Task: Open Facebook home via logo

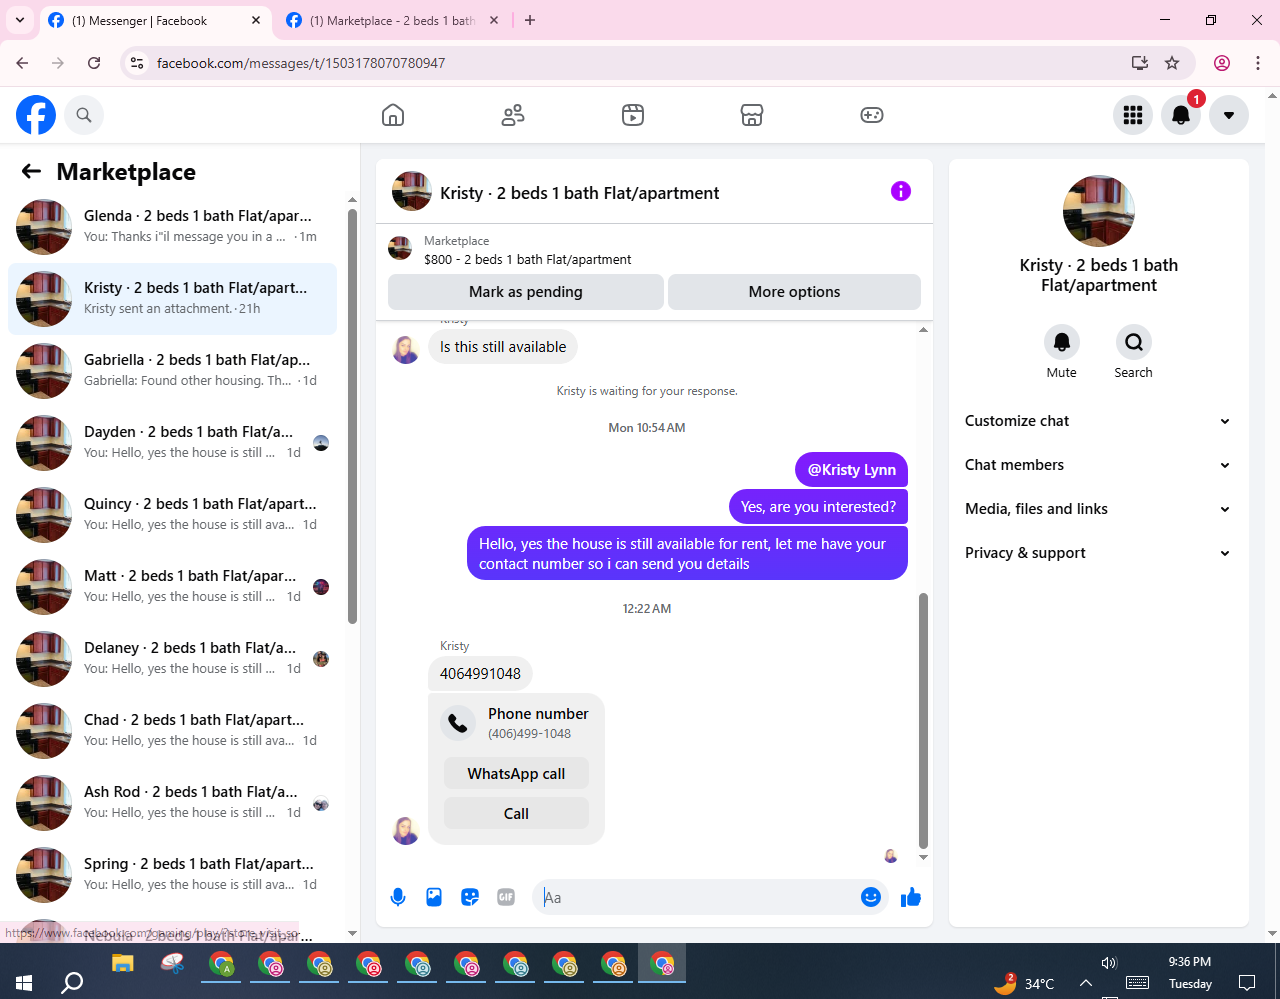Action: (36, 115)
